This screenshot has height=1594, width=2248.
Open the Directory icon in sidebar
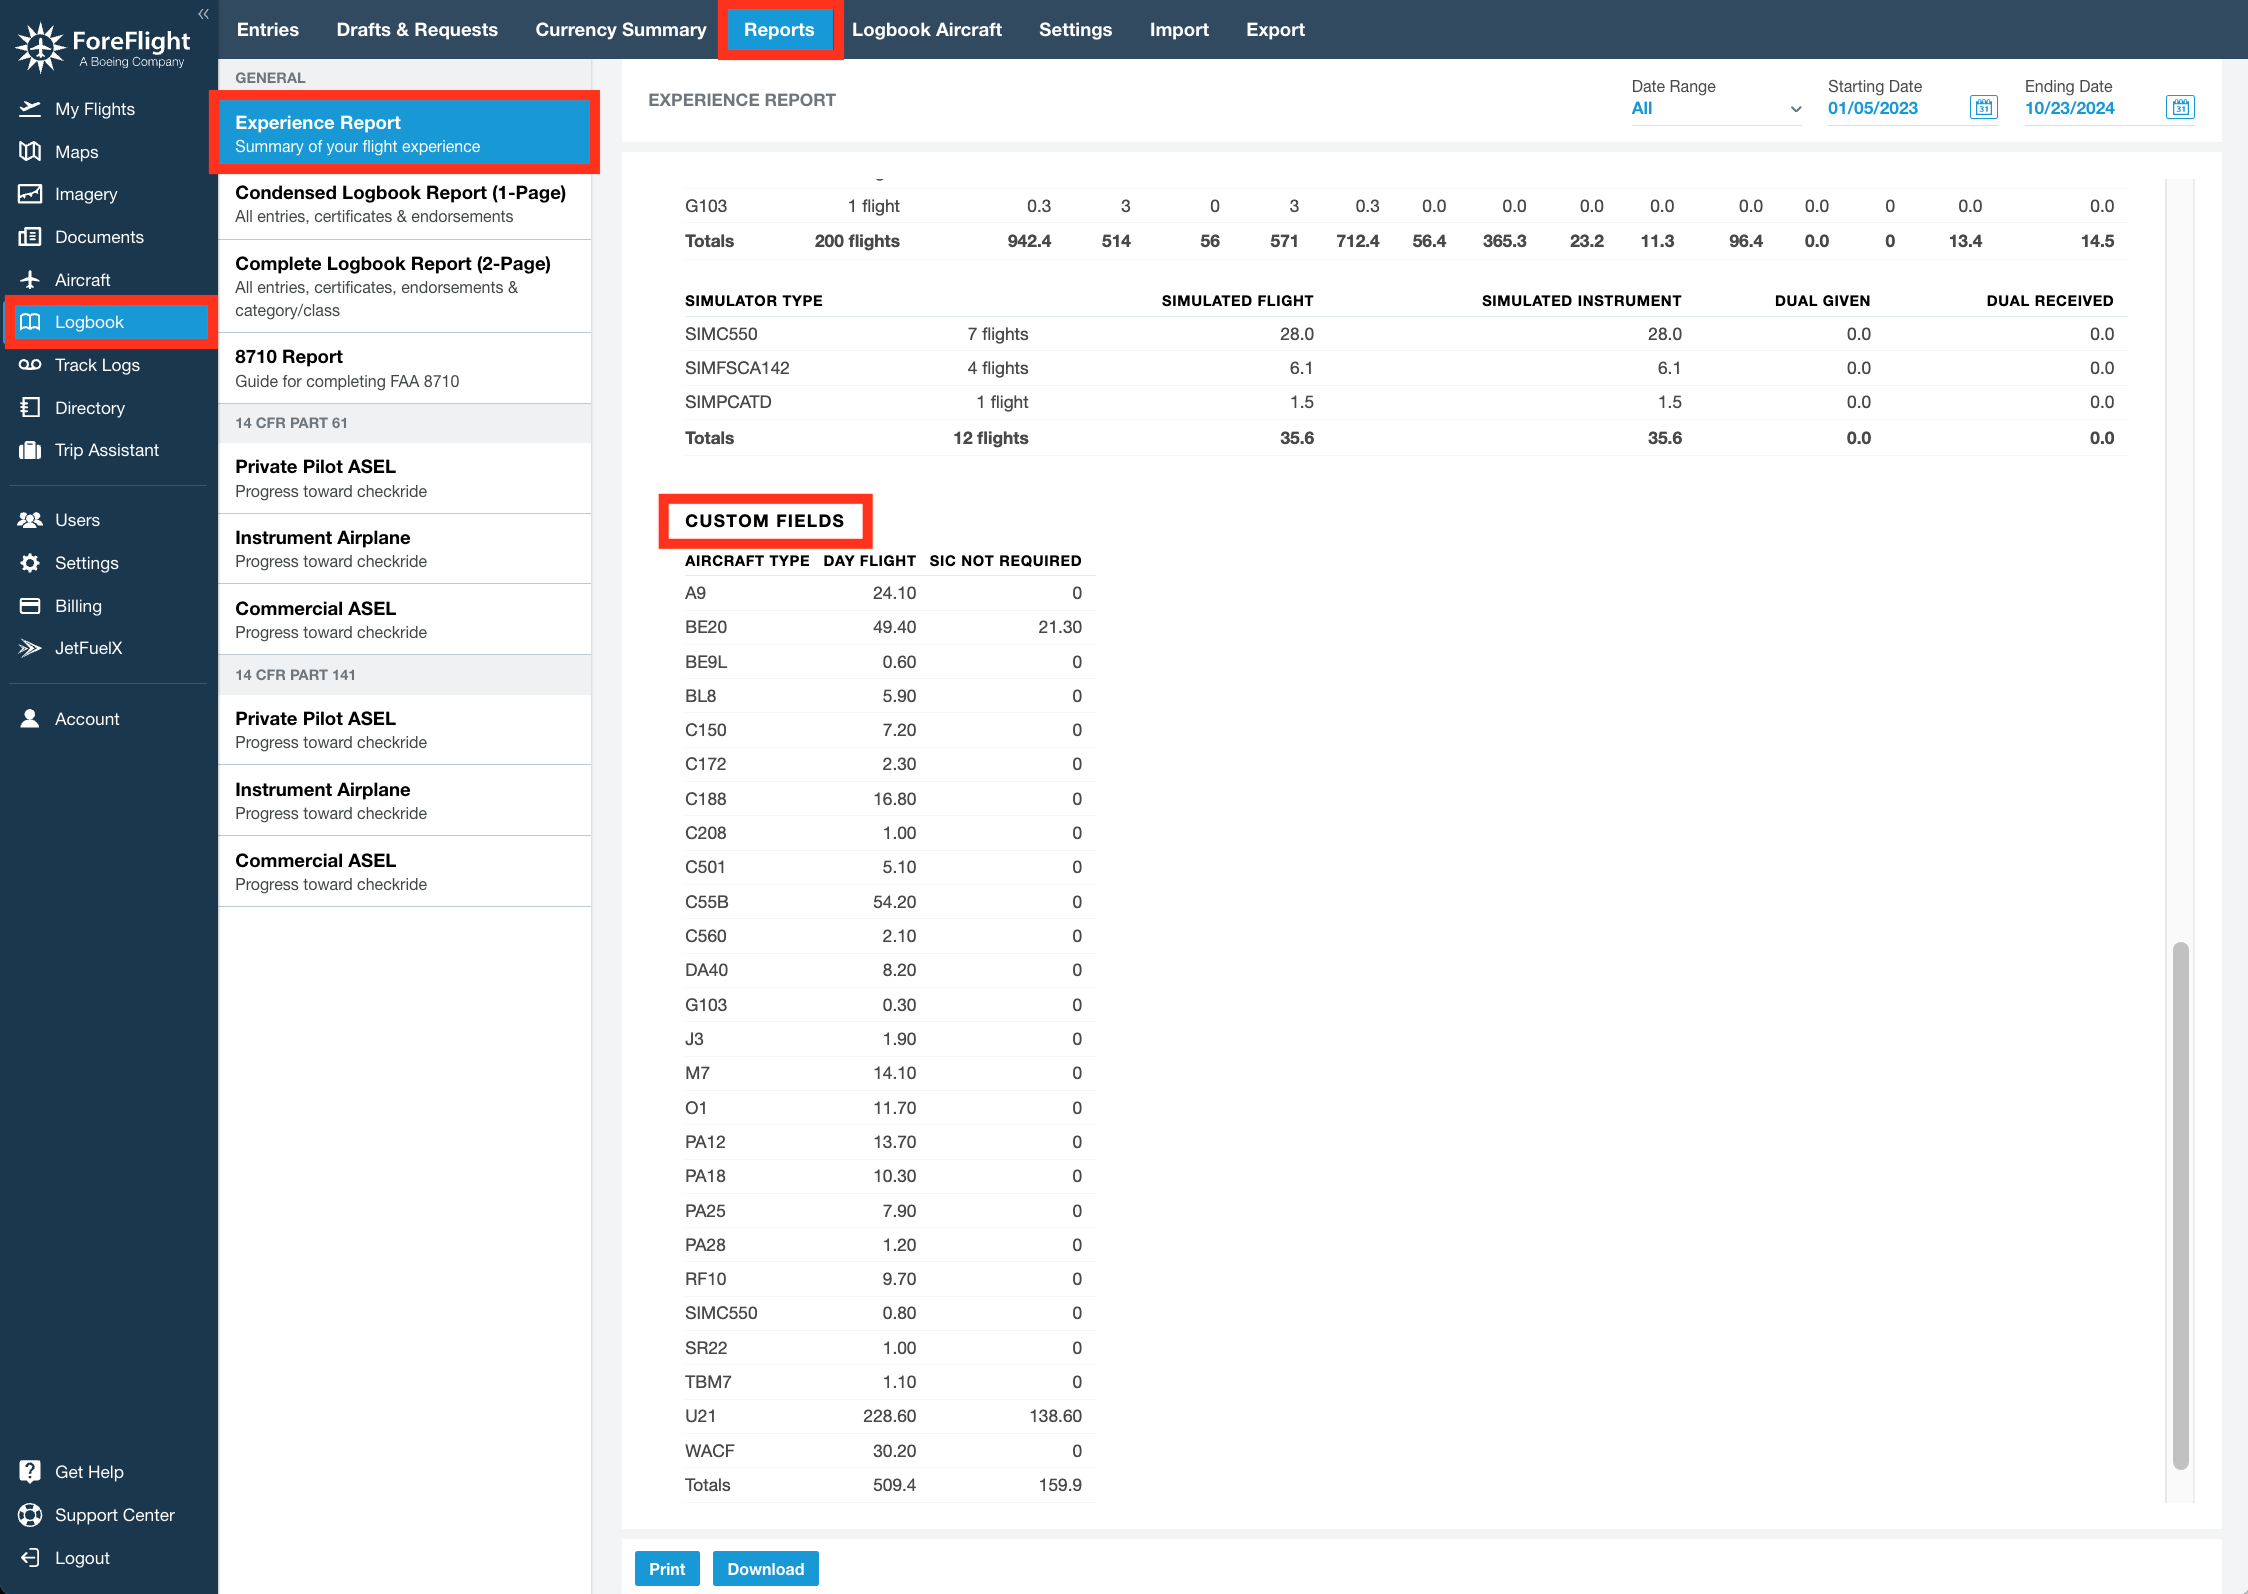(30, 407)
